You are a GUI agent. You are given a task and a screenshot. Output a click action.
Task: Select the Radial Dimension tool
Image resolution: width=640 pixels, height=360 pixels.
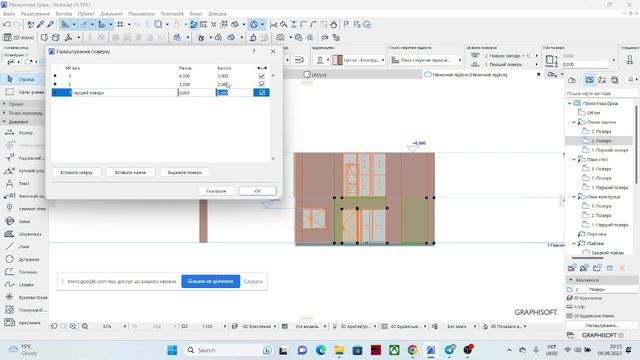[x=22, y=158]
